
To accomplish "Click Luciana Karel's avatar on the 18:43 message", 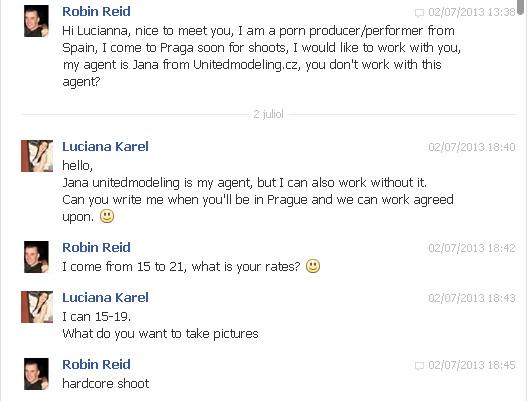I will (x=37, y=307).
